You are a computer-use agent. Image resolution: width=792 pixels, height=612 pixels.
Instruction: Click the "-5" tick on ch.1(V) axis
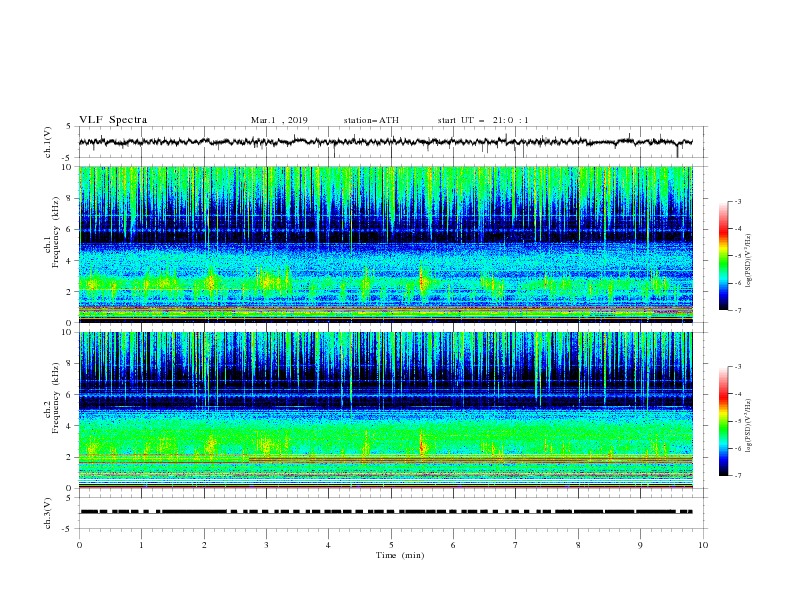[x=68, y=158]
